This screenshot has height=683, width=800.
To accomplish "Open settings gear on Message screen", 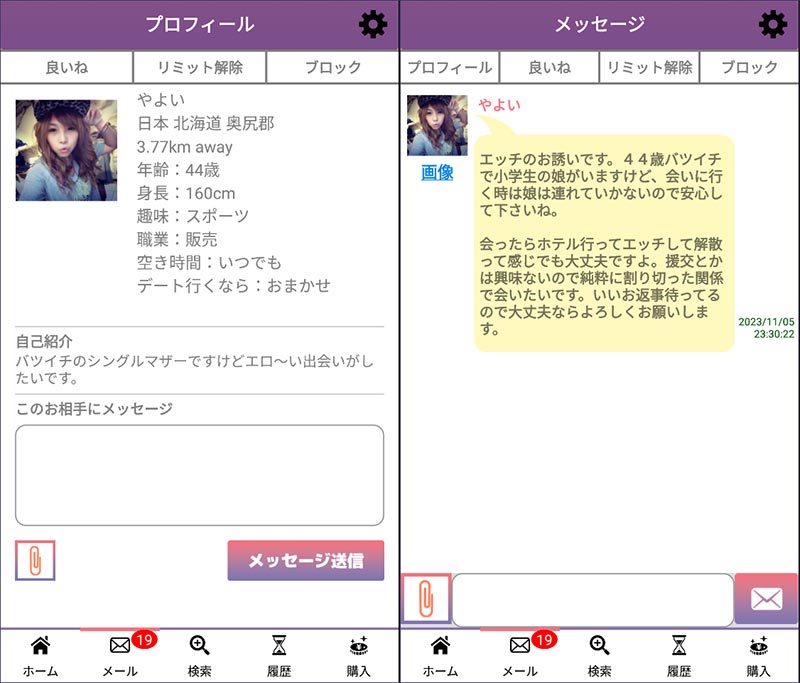I will point(773,24).
